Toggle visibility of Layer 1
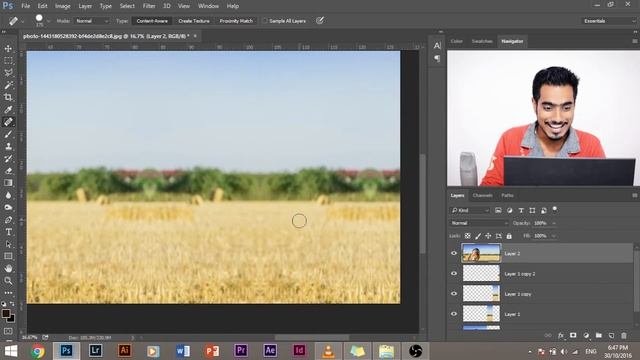This screenshot has height=360, width=640. [x=454, y=314]
